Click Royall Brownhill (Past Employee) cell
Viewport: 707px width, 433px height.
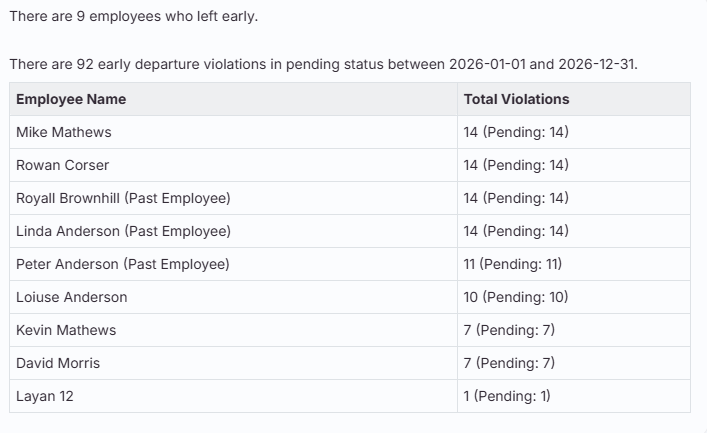pos(233,198)
